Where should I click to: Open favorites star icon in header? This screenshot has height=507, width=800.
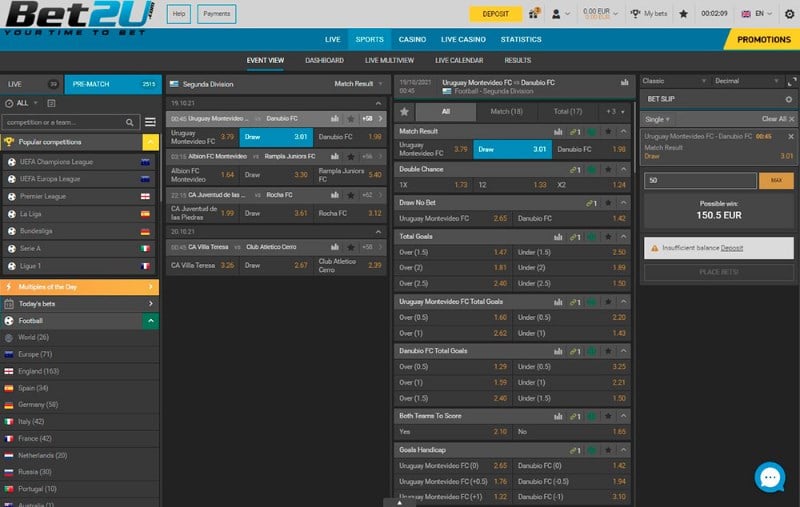(683, 14)
